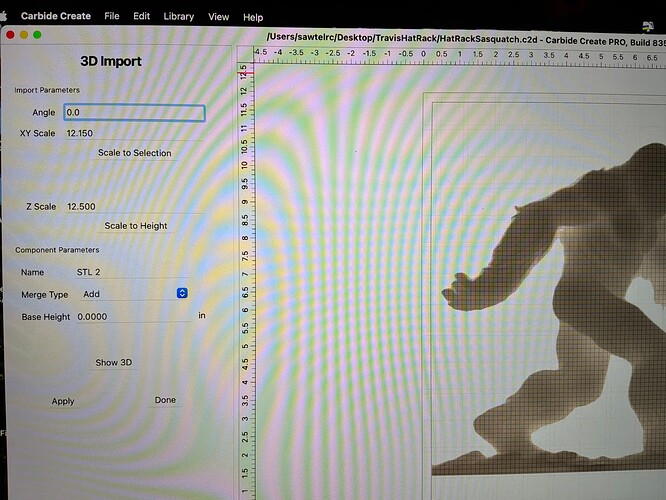Viewport: 666px width, 500px height.
Task: Click the Scale to Height button
Action: (136, 226)
